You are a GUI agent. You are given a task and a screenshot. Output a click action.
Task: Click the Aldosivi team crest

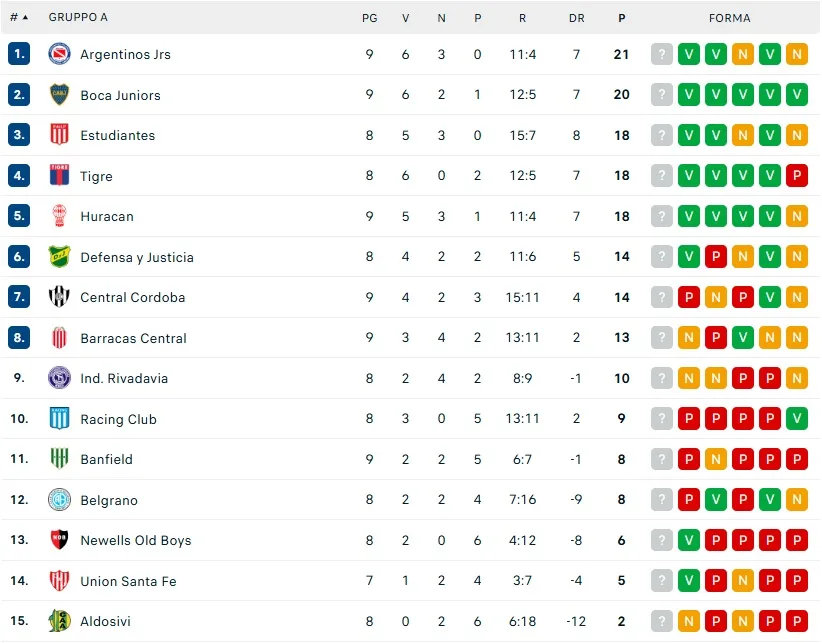click(60, 621)
